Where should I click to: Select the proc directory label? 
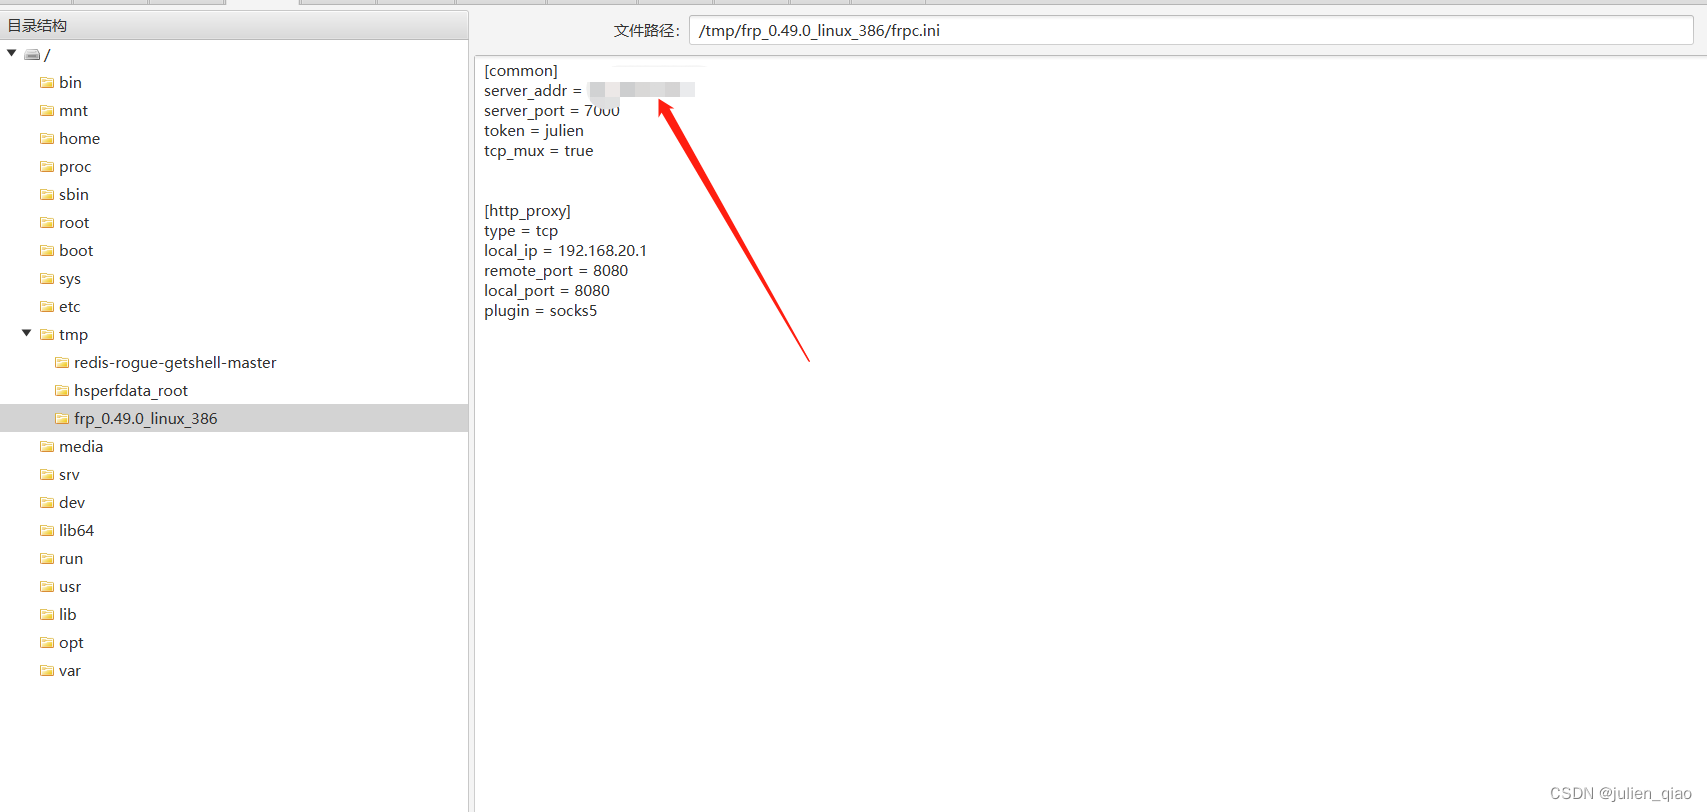(75, 167)
